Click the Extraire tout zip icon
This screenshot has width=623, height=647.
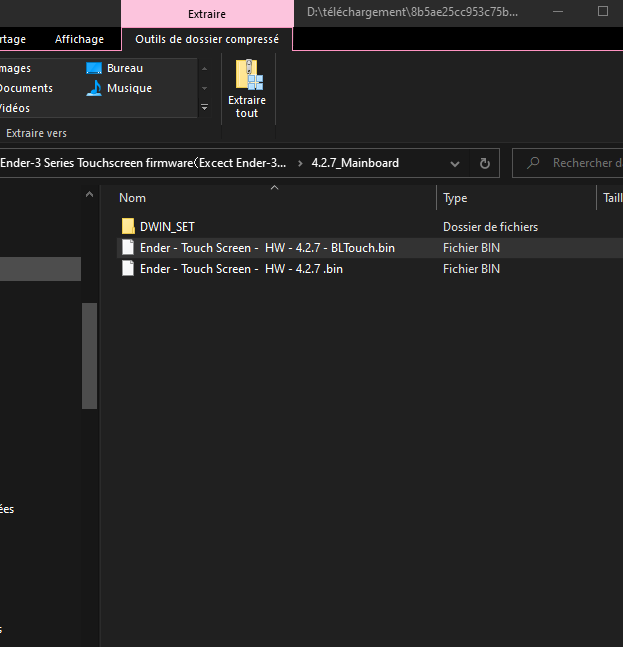249,75
